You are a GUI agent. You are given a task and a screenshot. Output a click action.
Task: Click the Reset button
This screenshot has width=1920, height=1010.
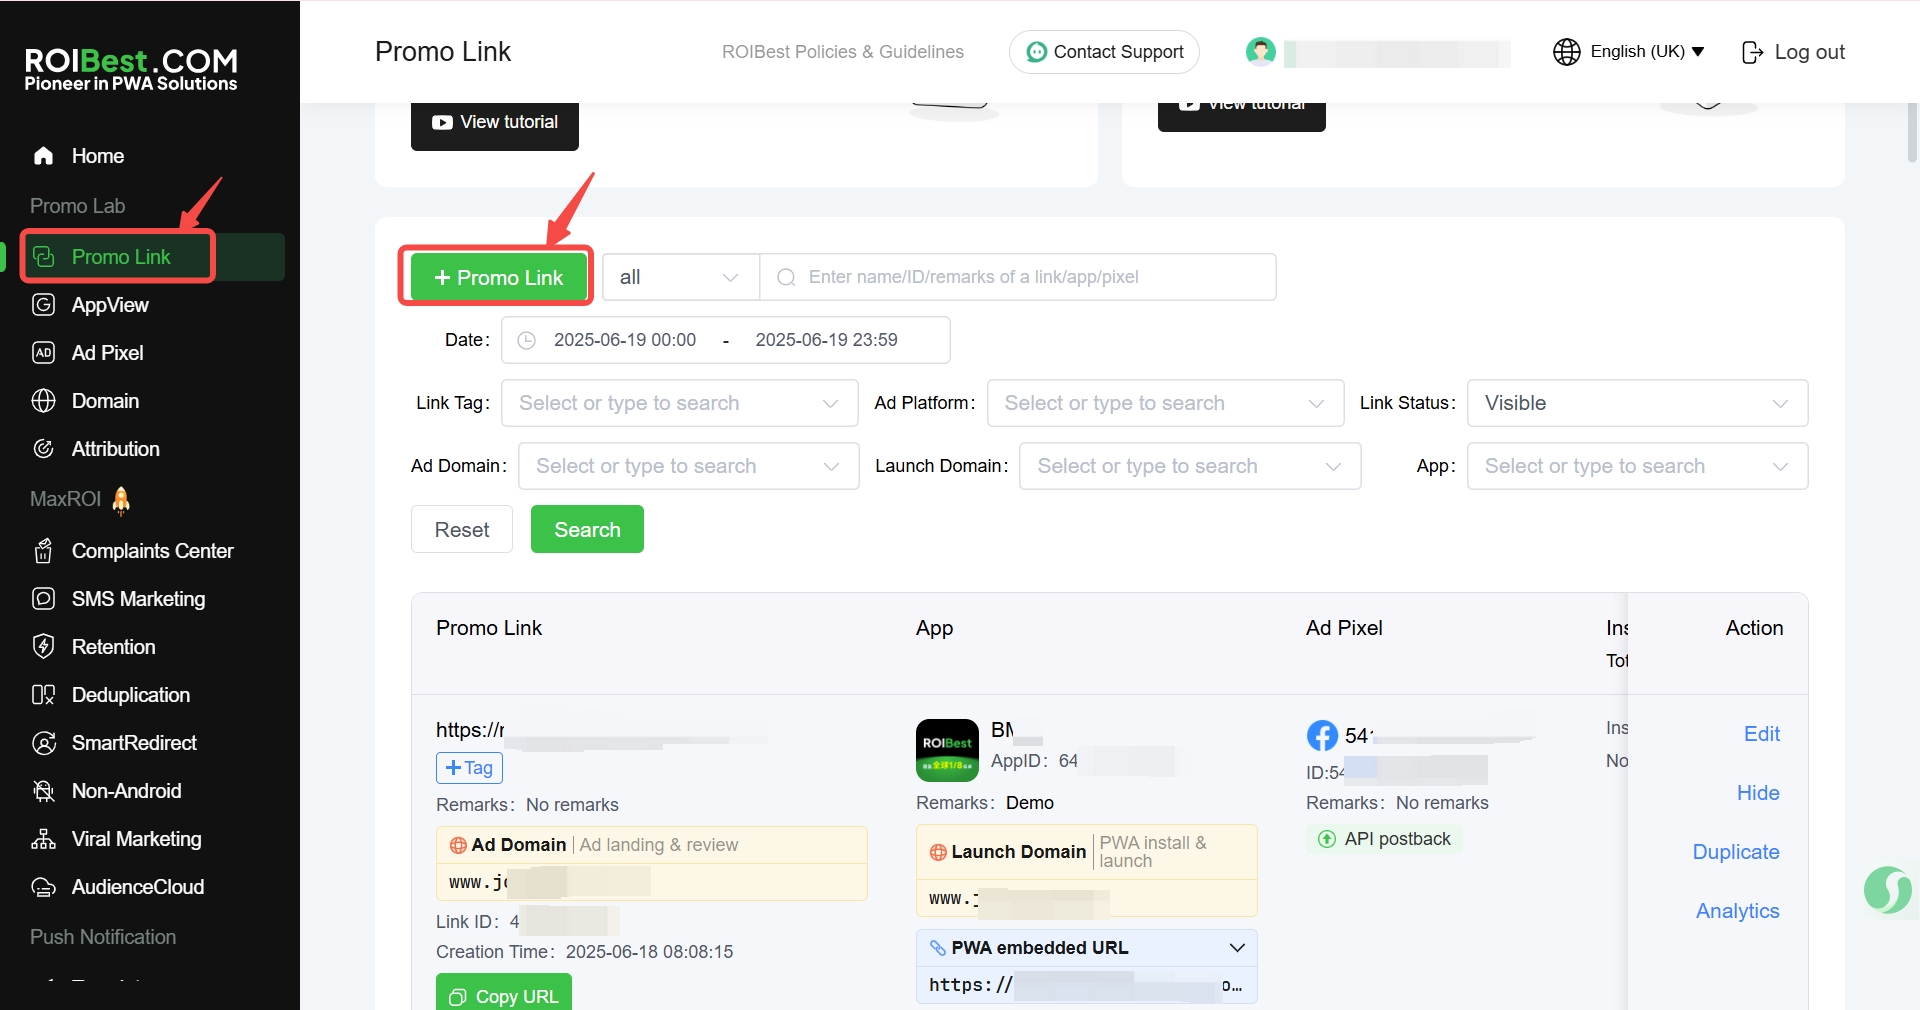click(x=462, y=530)
